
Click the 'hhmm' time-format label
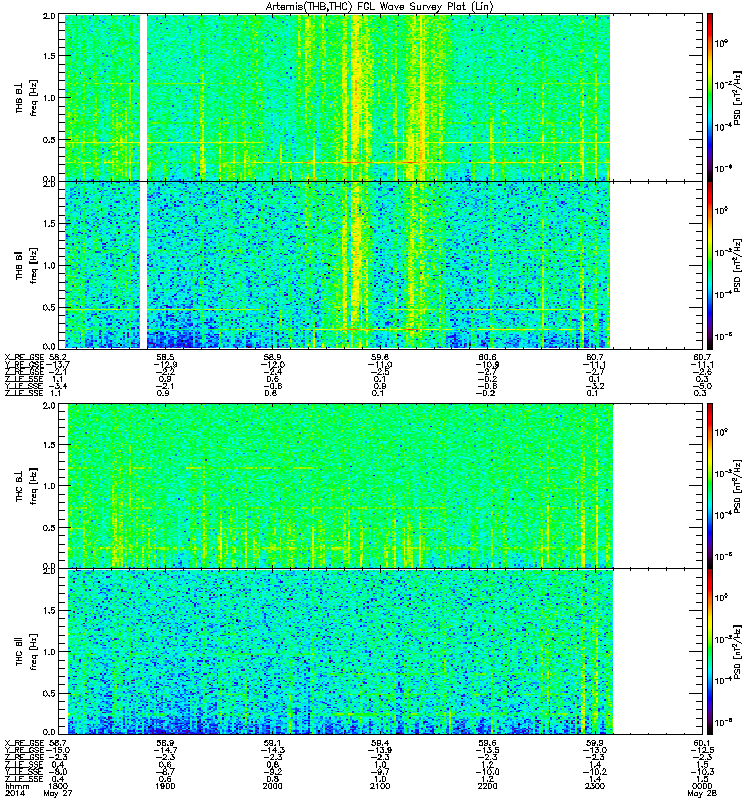pos(17,786)
